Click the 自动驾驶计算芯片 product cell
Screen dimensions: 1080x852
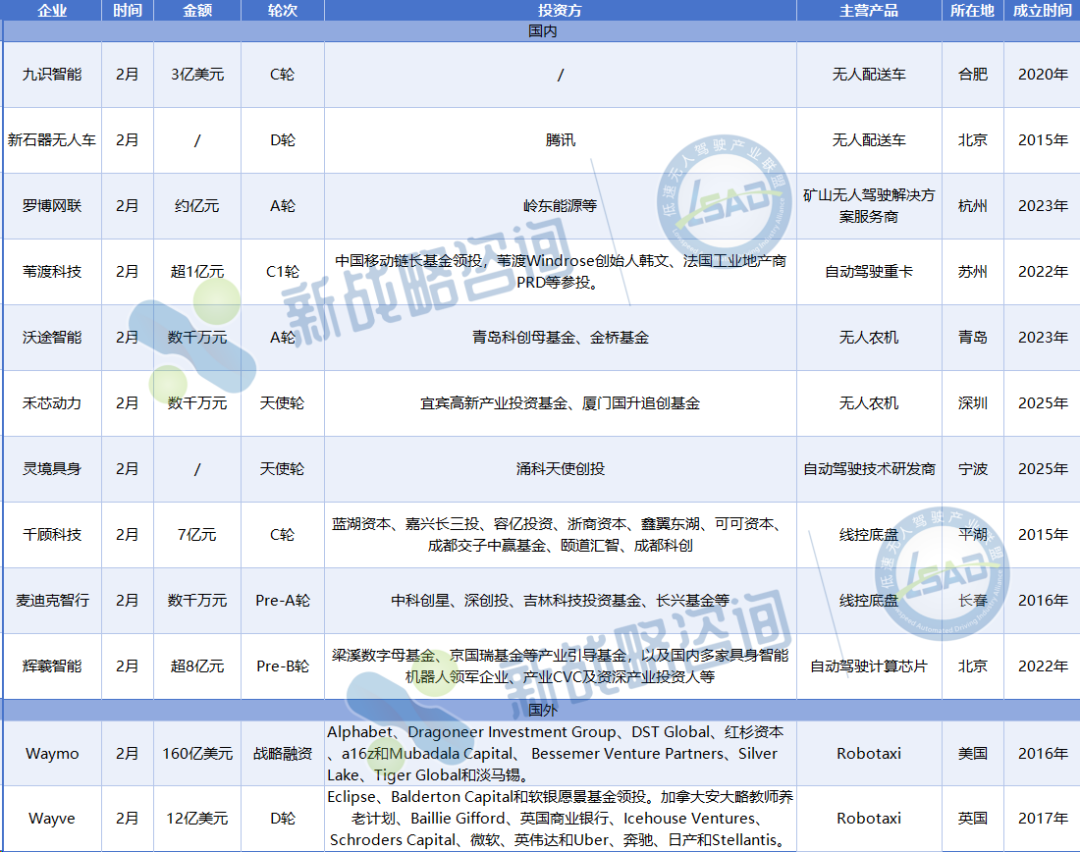point(868,666)
